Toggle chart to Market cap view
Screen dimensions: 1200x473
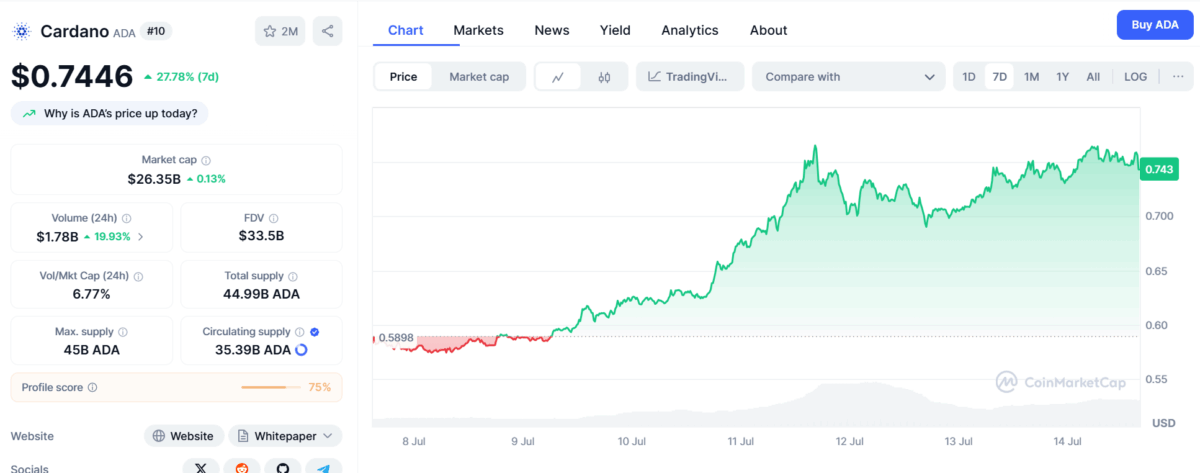coord(479,77)
